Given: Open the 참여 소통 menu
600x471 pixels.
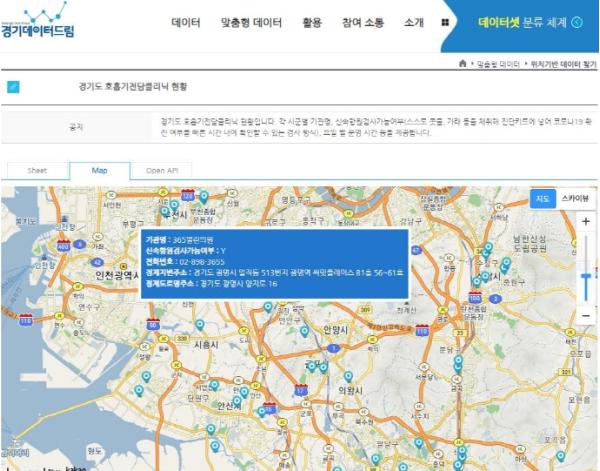Looking at the screenshot, I should tap(361, 22).
